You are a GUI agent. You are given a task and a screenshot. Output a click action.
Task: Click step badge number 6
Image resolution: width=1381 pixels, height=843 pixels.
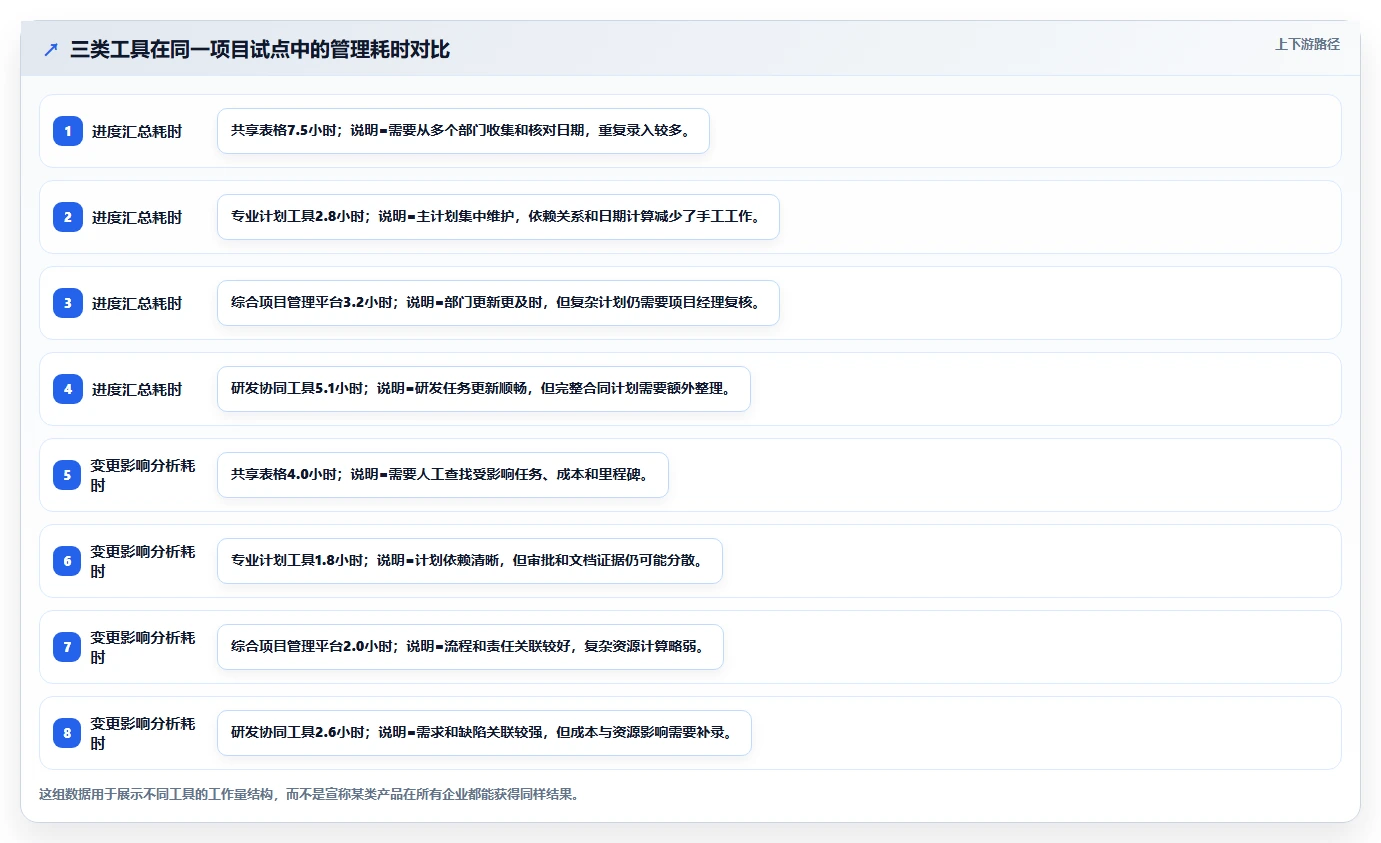coord(68,561)
